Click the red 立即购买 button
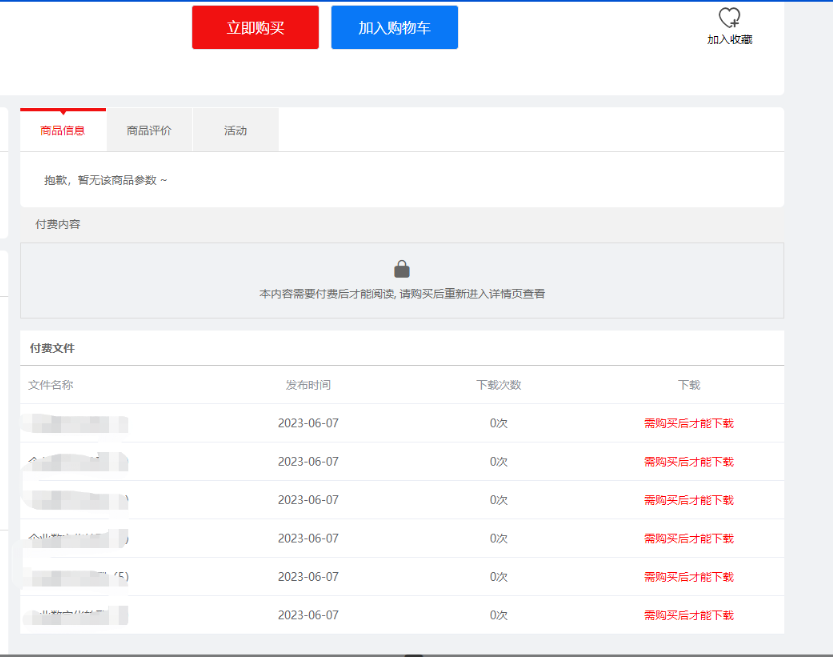This screenshot has width=833, height=657. (x=255, y=28)
